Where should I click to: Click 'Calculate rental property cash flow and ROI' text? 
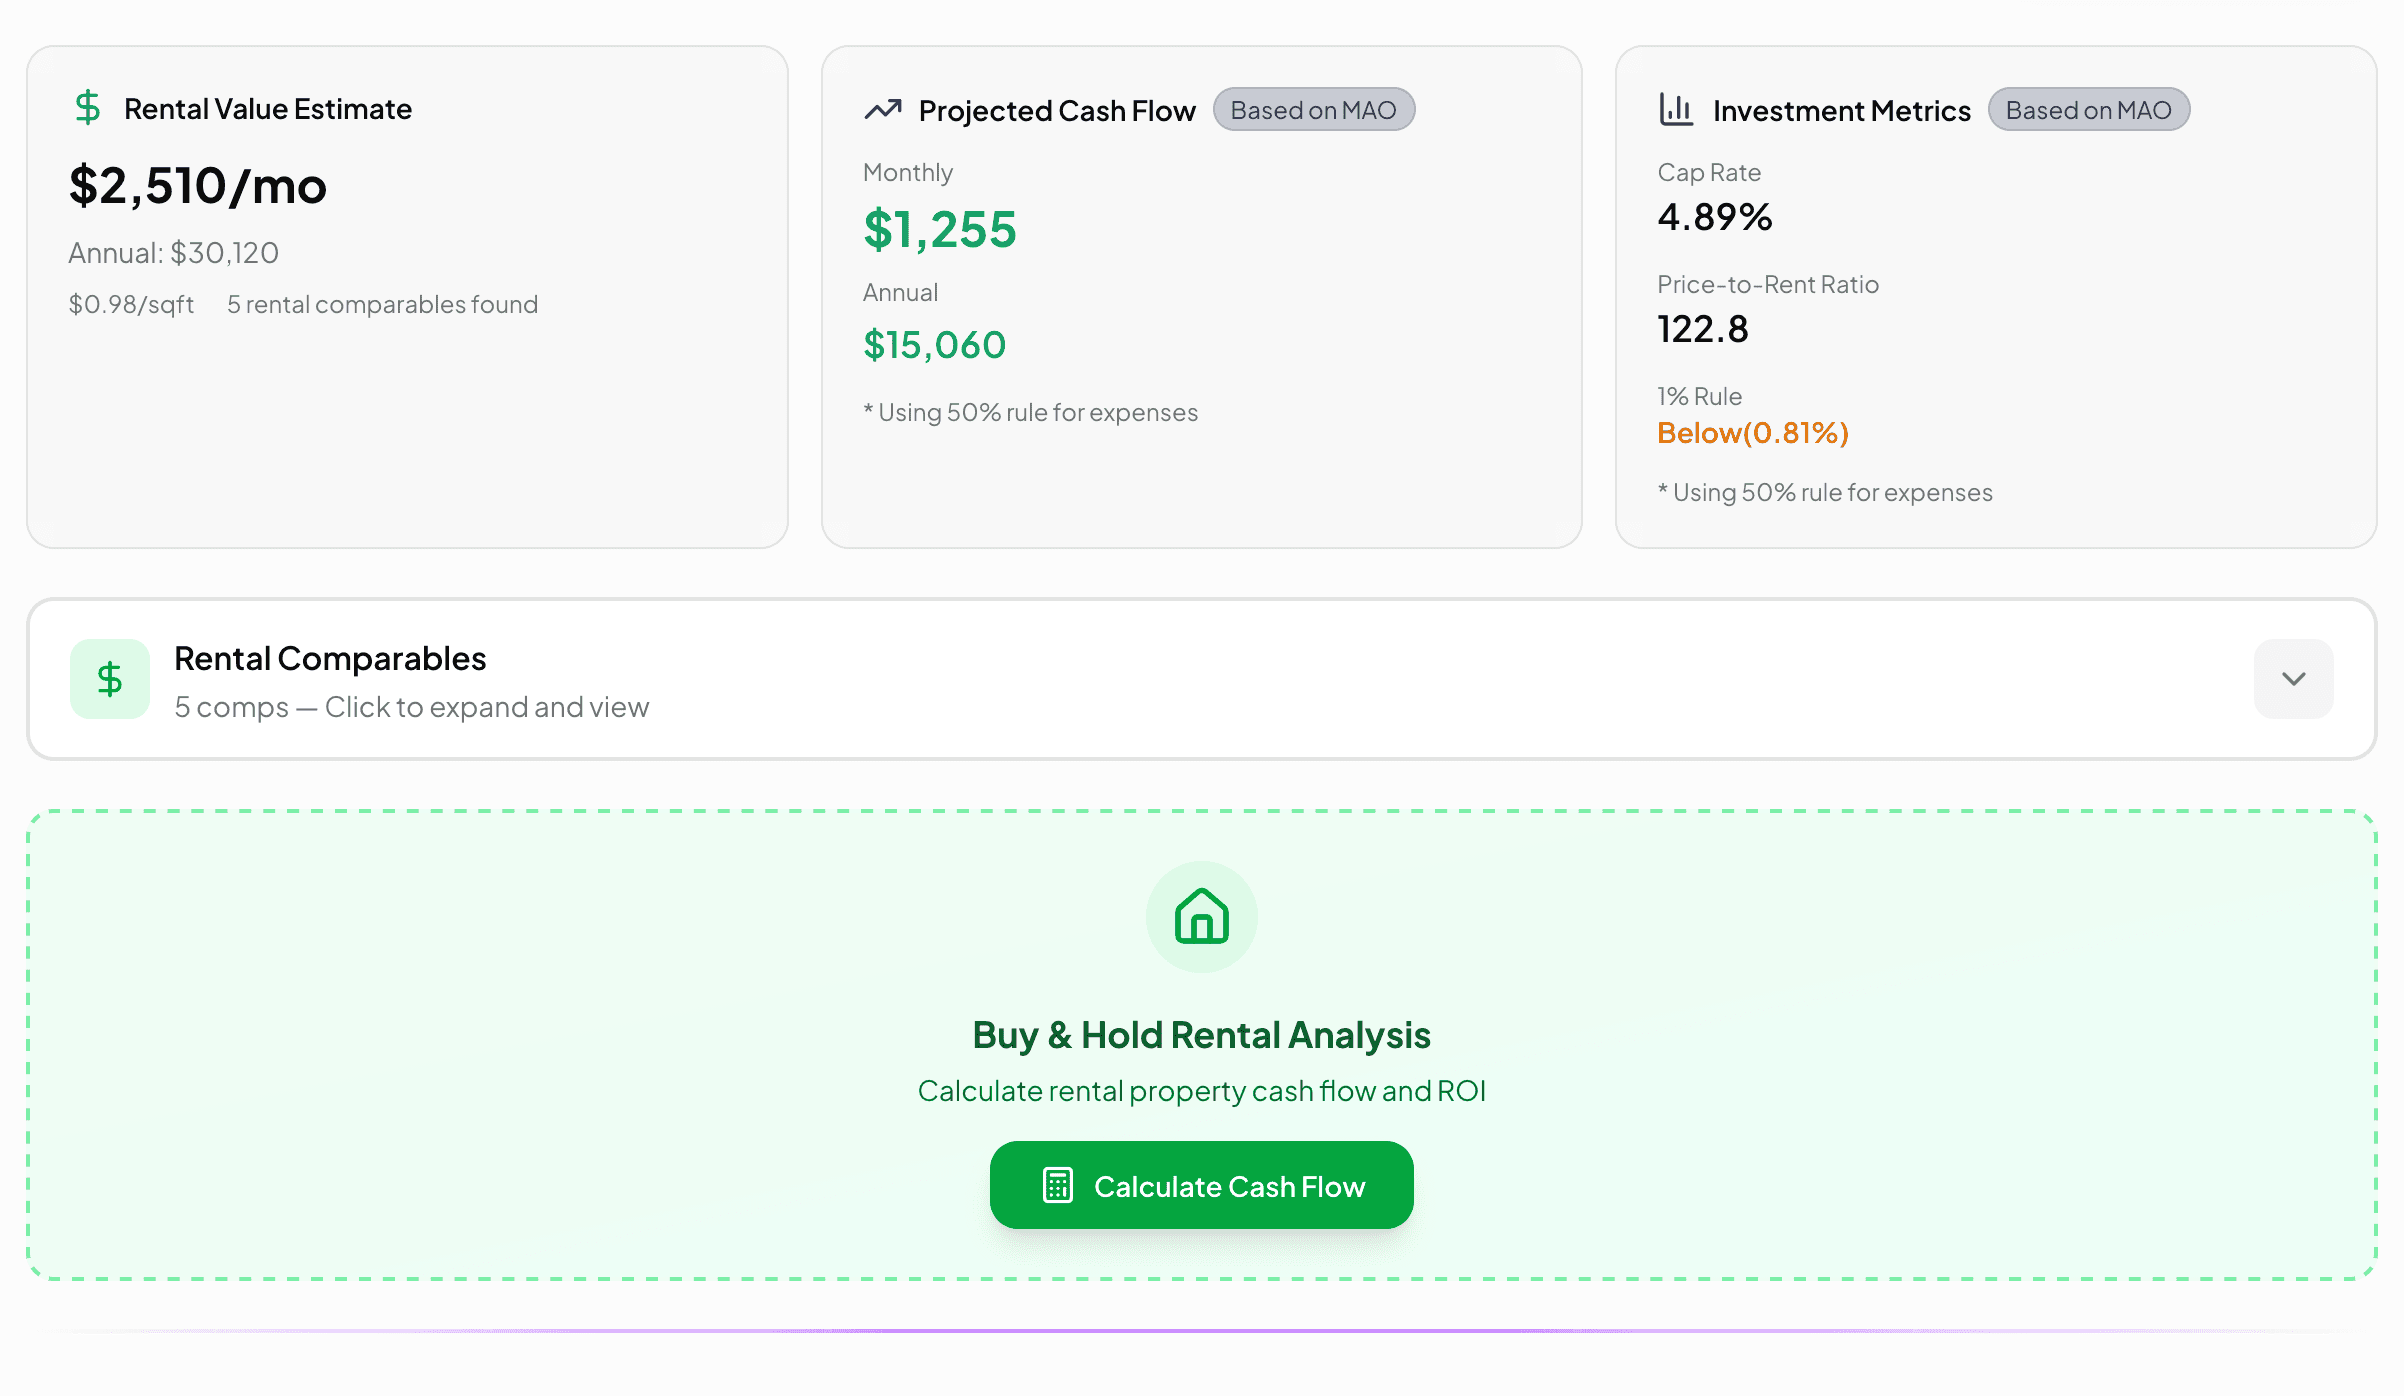coord(1202,1091)
